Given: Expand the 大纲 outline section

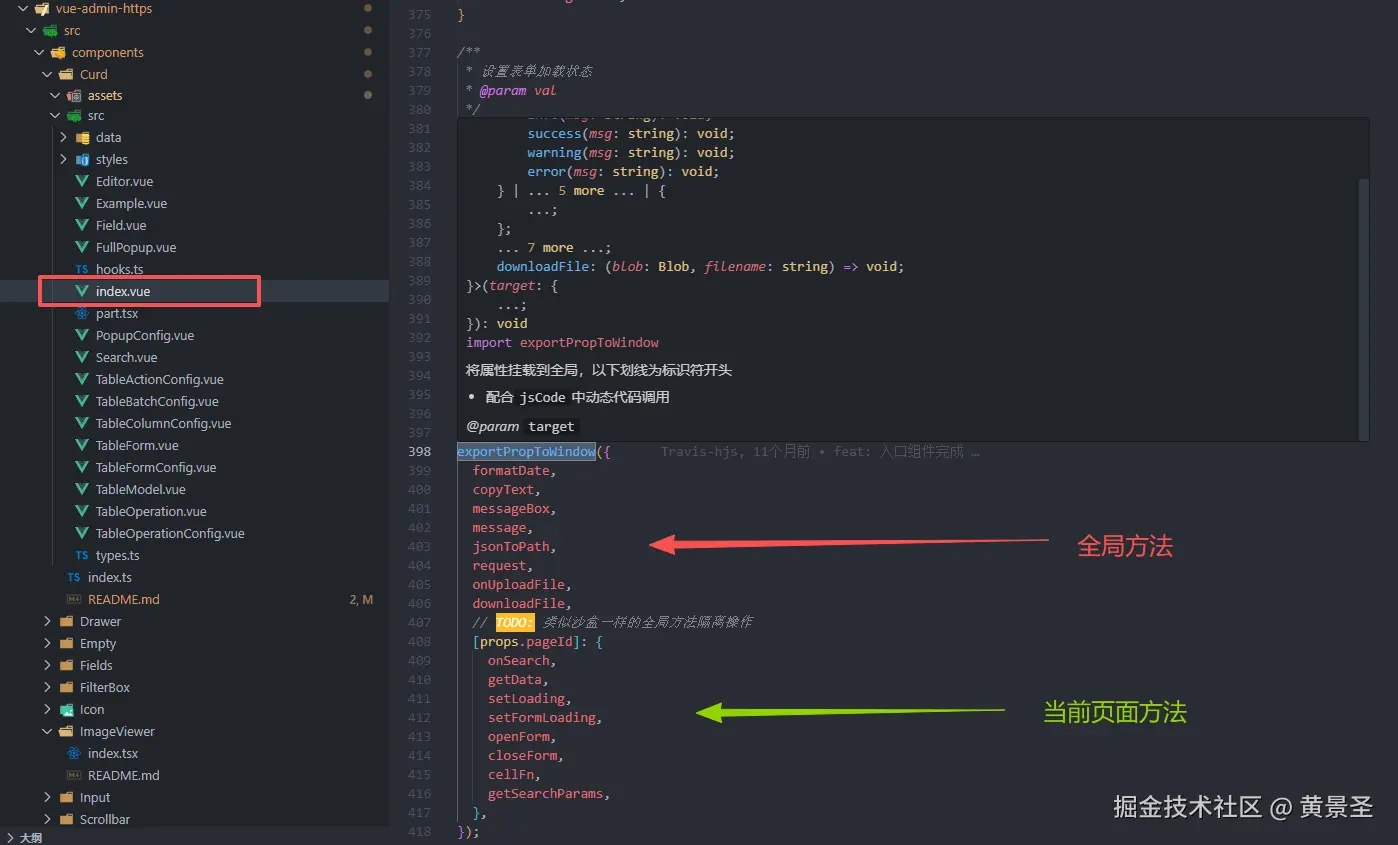Looking at the screenshot, I should [9, 838].
